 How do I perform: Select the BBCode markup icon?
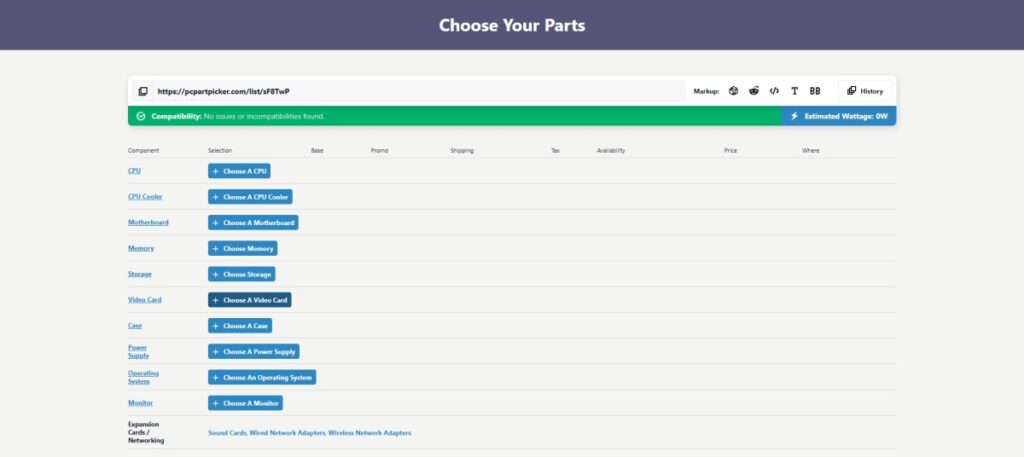pos(815,91)
